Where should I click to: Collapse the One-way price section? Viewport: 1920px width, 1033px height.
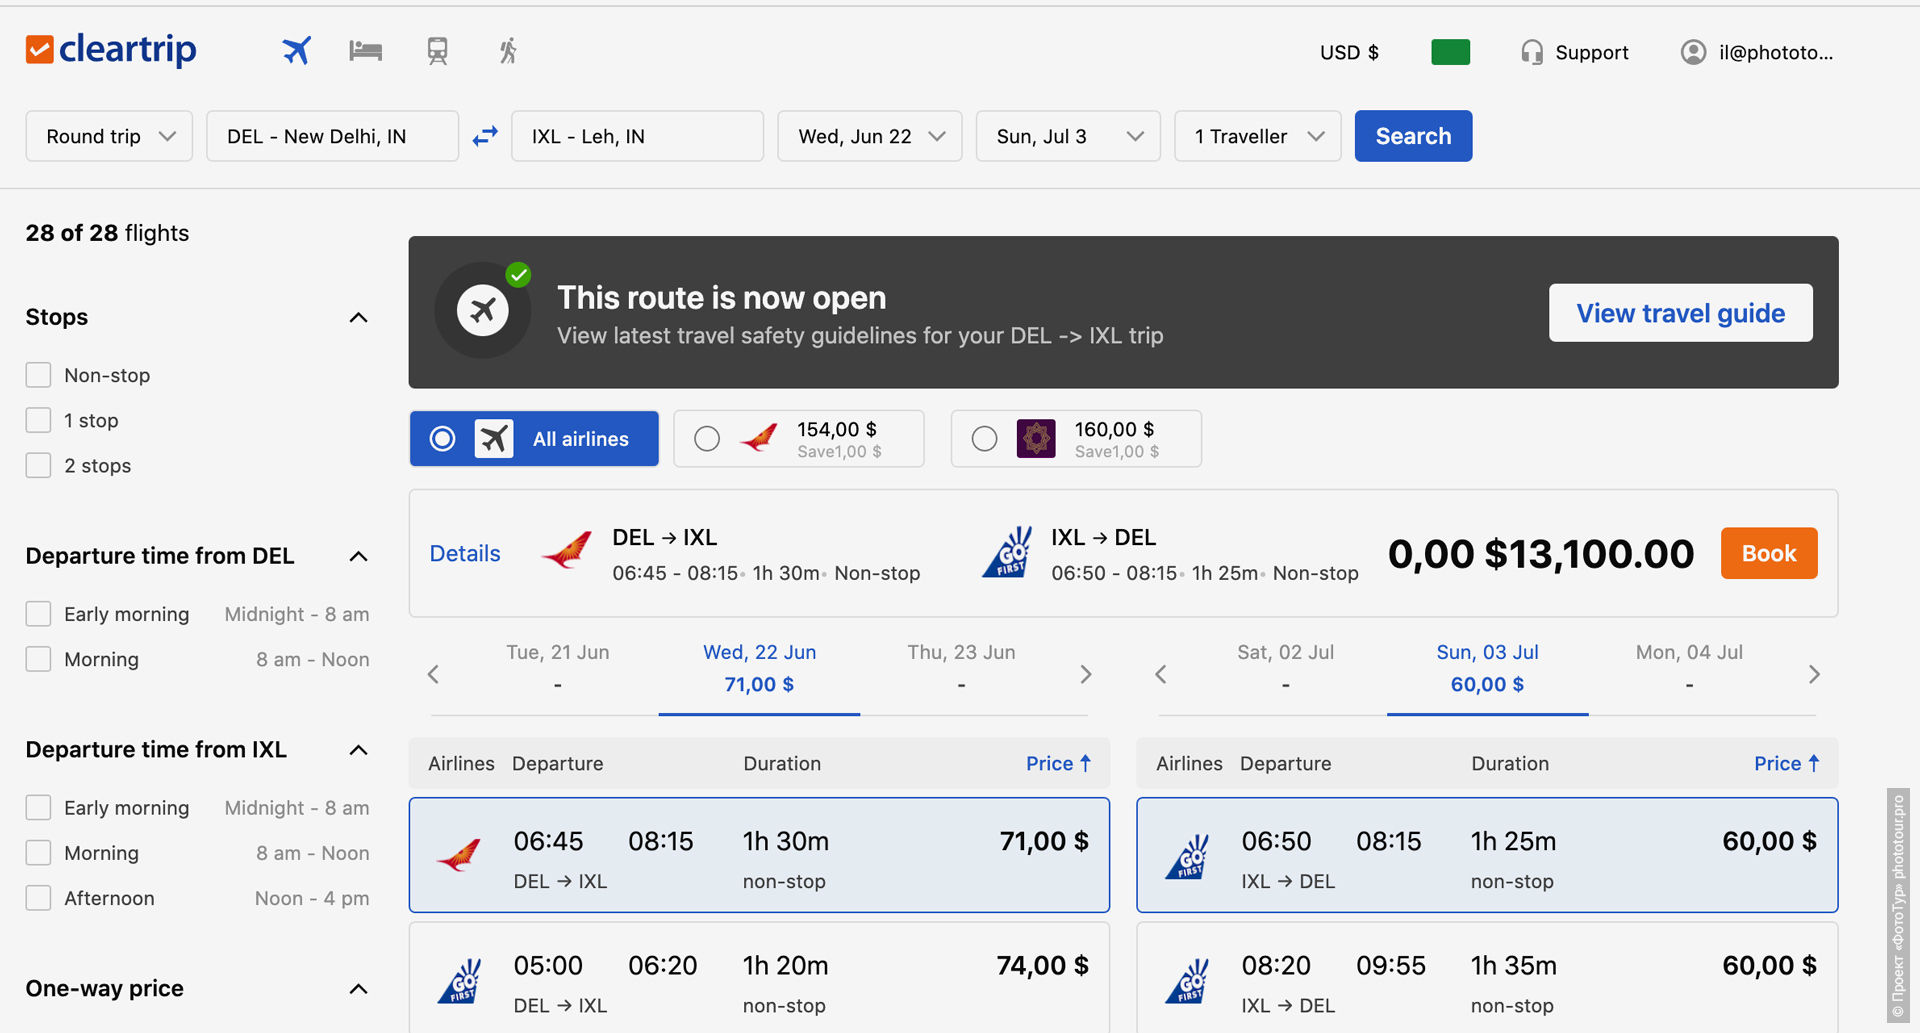pos(358,989)
